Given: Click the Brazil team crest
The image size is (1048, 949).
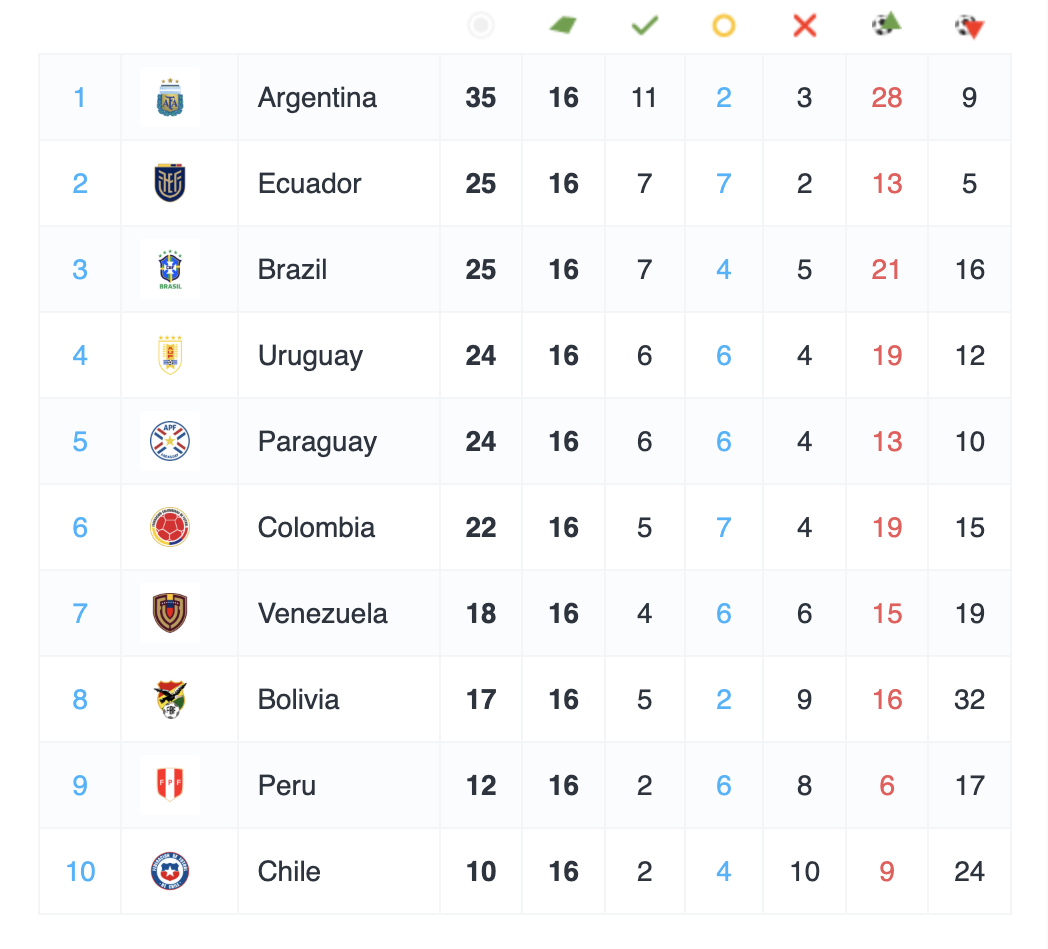Looking at the screenshot, I should click(170, 270).
